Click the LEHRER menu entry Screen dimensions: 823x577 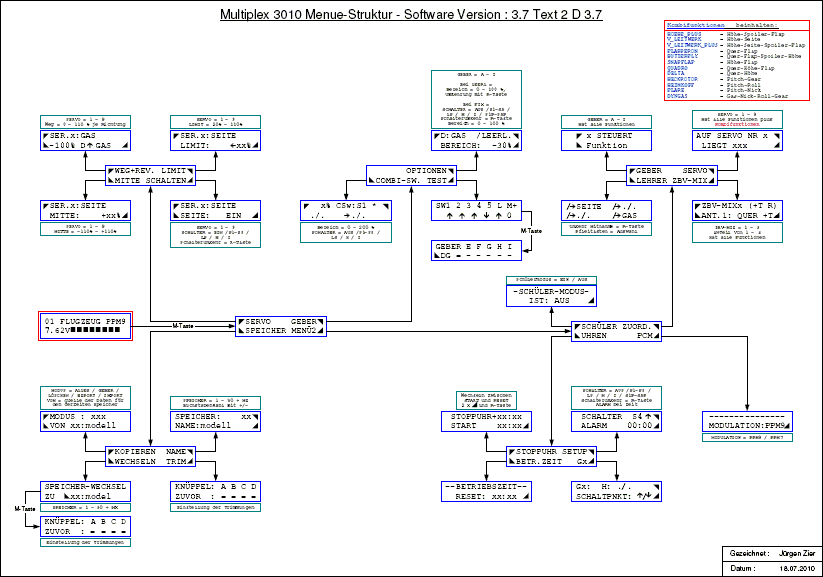click(651, 181)
